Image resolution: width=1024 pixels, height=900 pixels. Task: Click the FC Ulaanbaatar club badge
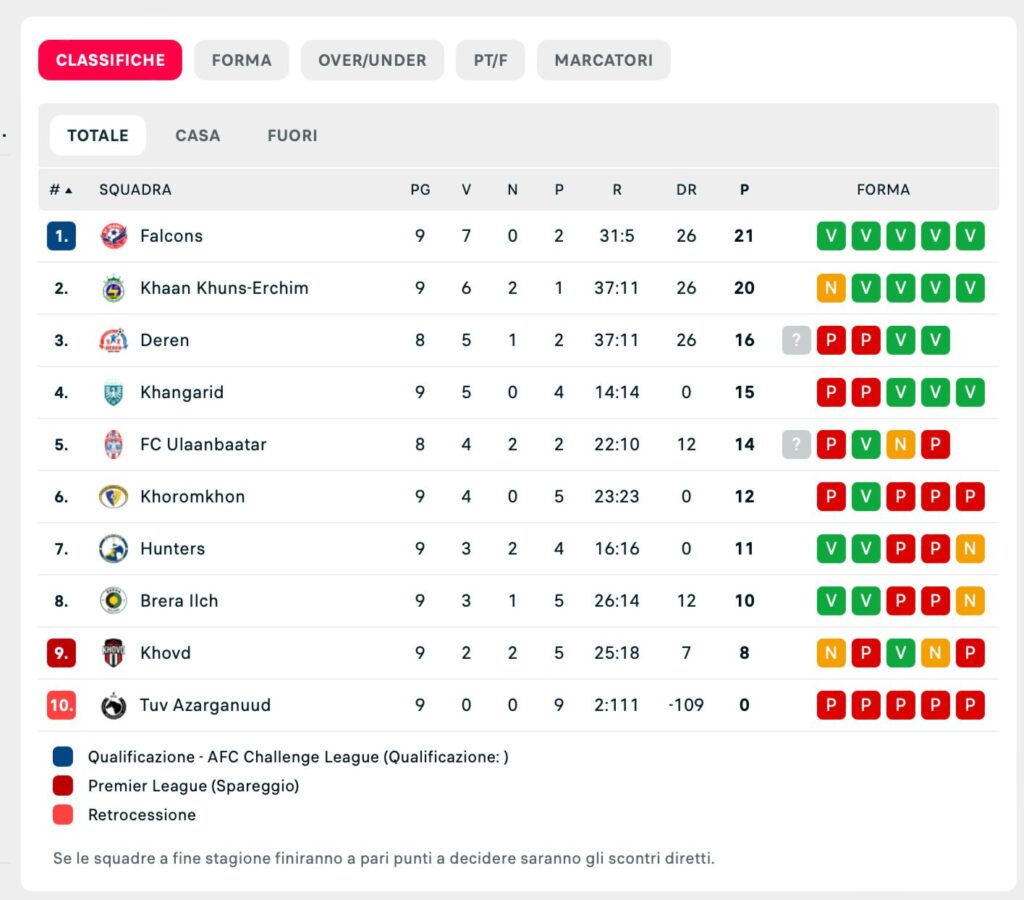pyautogui.click(x=114, y=444)
